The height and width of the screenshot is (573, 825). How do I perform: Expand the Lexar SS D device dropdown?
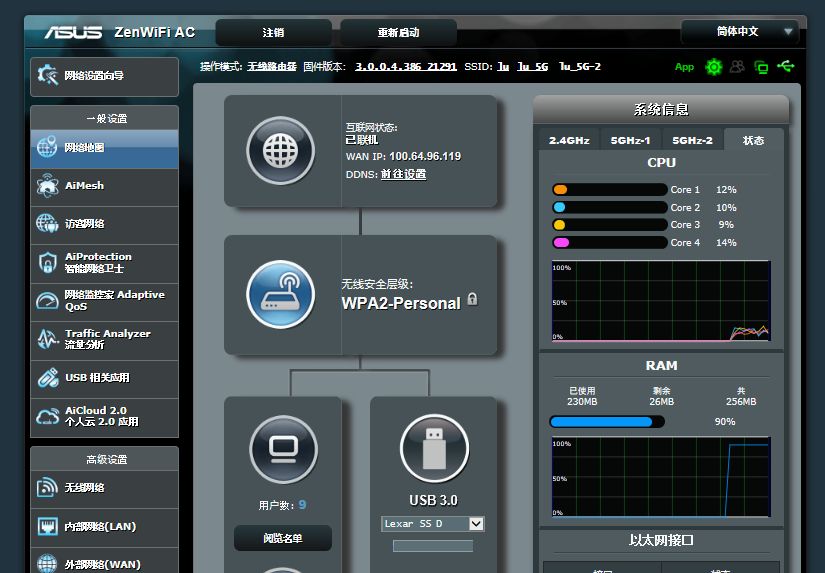point(476,524)
